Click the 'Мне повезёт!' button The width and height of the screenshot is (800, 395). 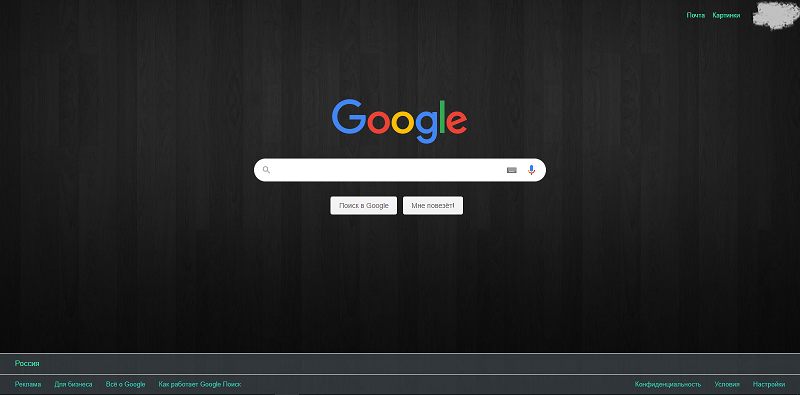[433, 206]
